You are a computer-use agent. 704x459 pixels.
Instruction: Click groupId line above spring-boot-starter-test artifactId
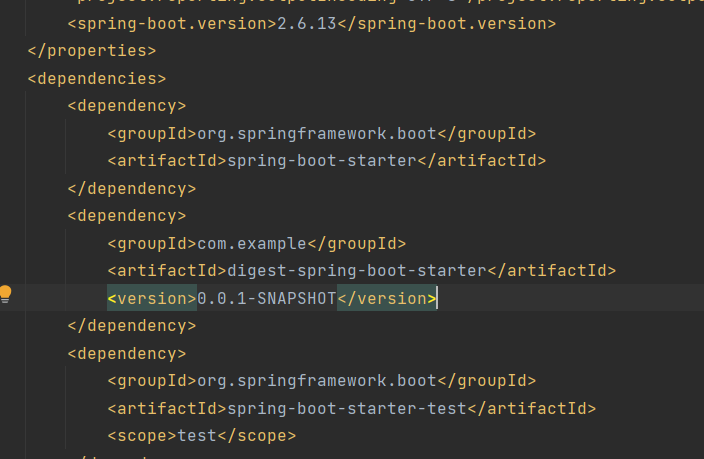tap(322, 381)
